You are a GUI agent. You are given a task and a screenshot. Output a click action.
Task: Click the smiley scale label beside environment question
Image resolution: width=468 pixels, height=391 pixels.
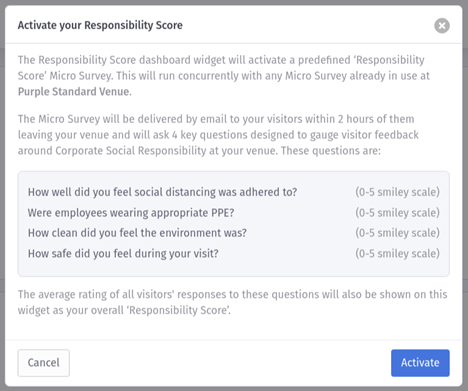(x=397, y=233)
